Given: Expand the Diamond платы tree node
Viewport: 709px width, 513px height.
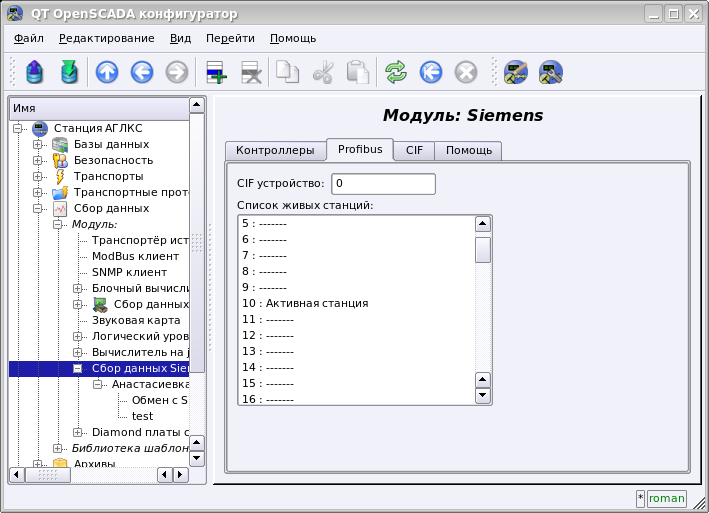Looking at the screenshot, I should coord(78,432).
